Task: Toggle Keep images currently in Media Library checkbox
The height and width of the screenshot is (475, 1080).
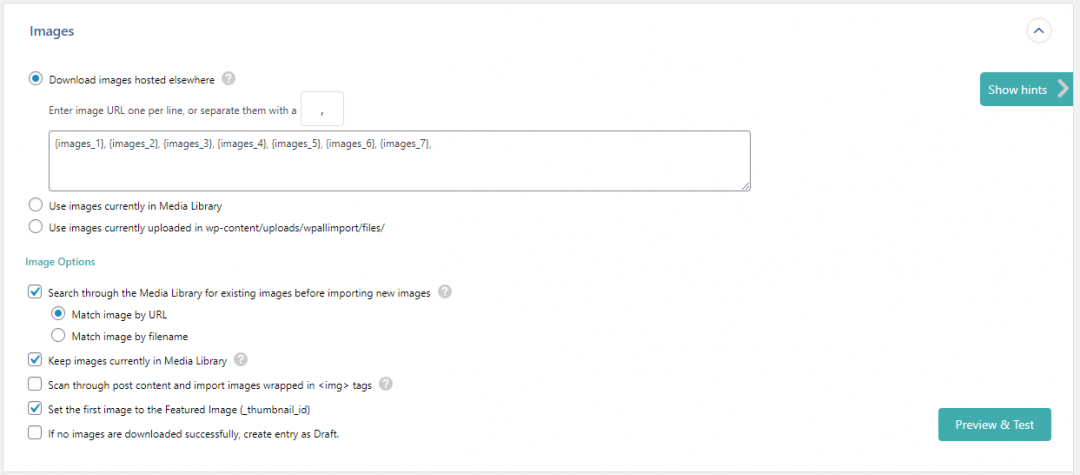Action: 36,360
